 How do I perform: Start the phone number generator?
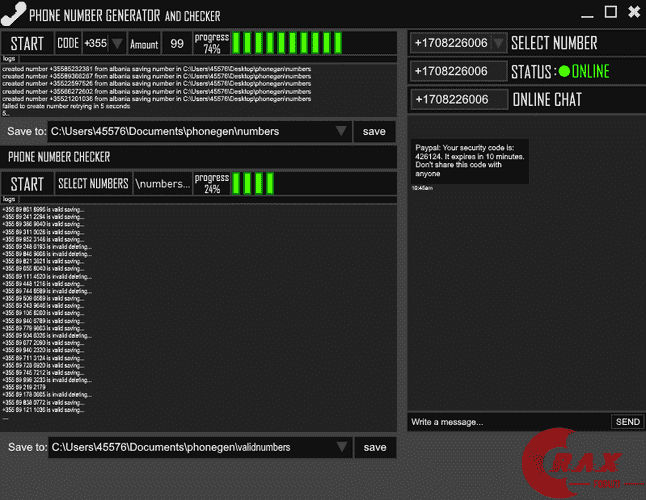pyautogui.click(x=27, y=43)
